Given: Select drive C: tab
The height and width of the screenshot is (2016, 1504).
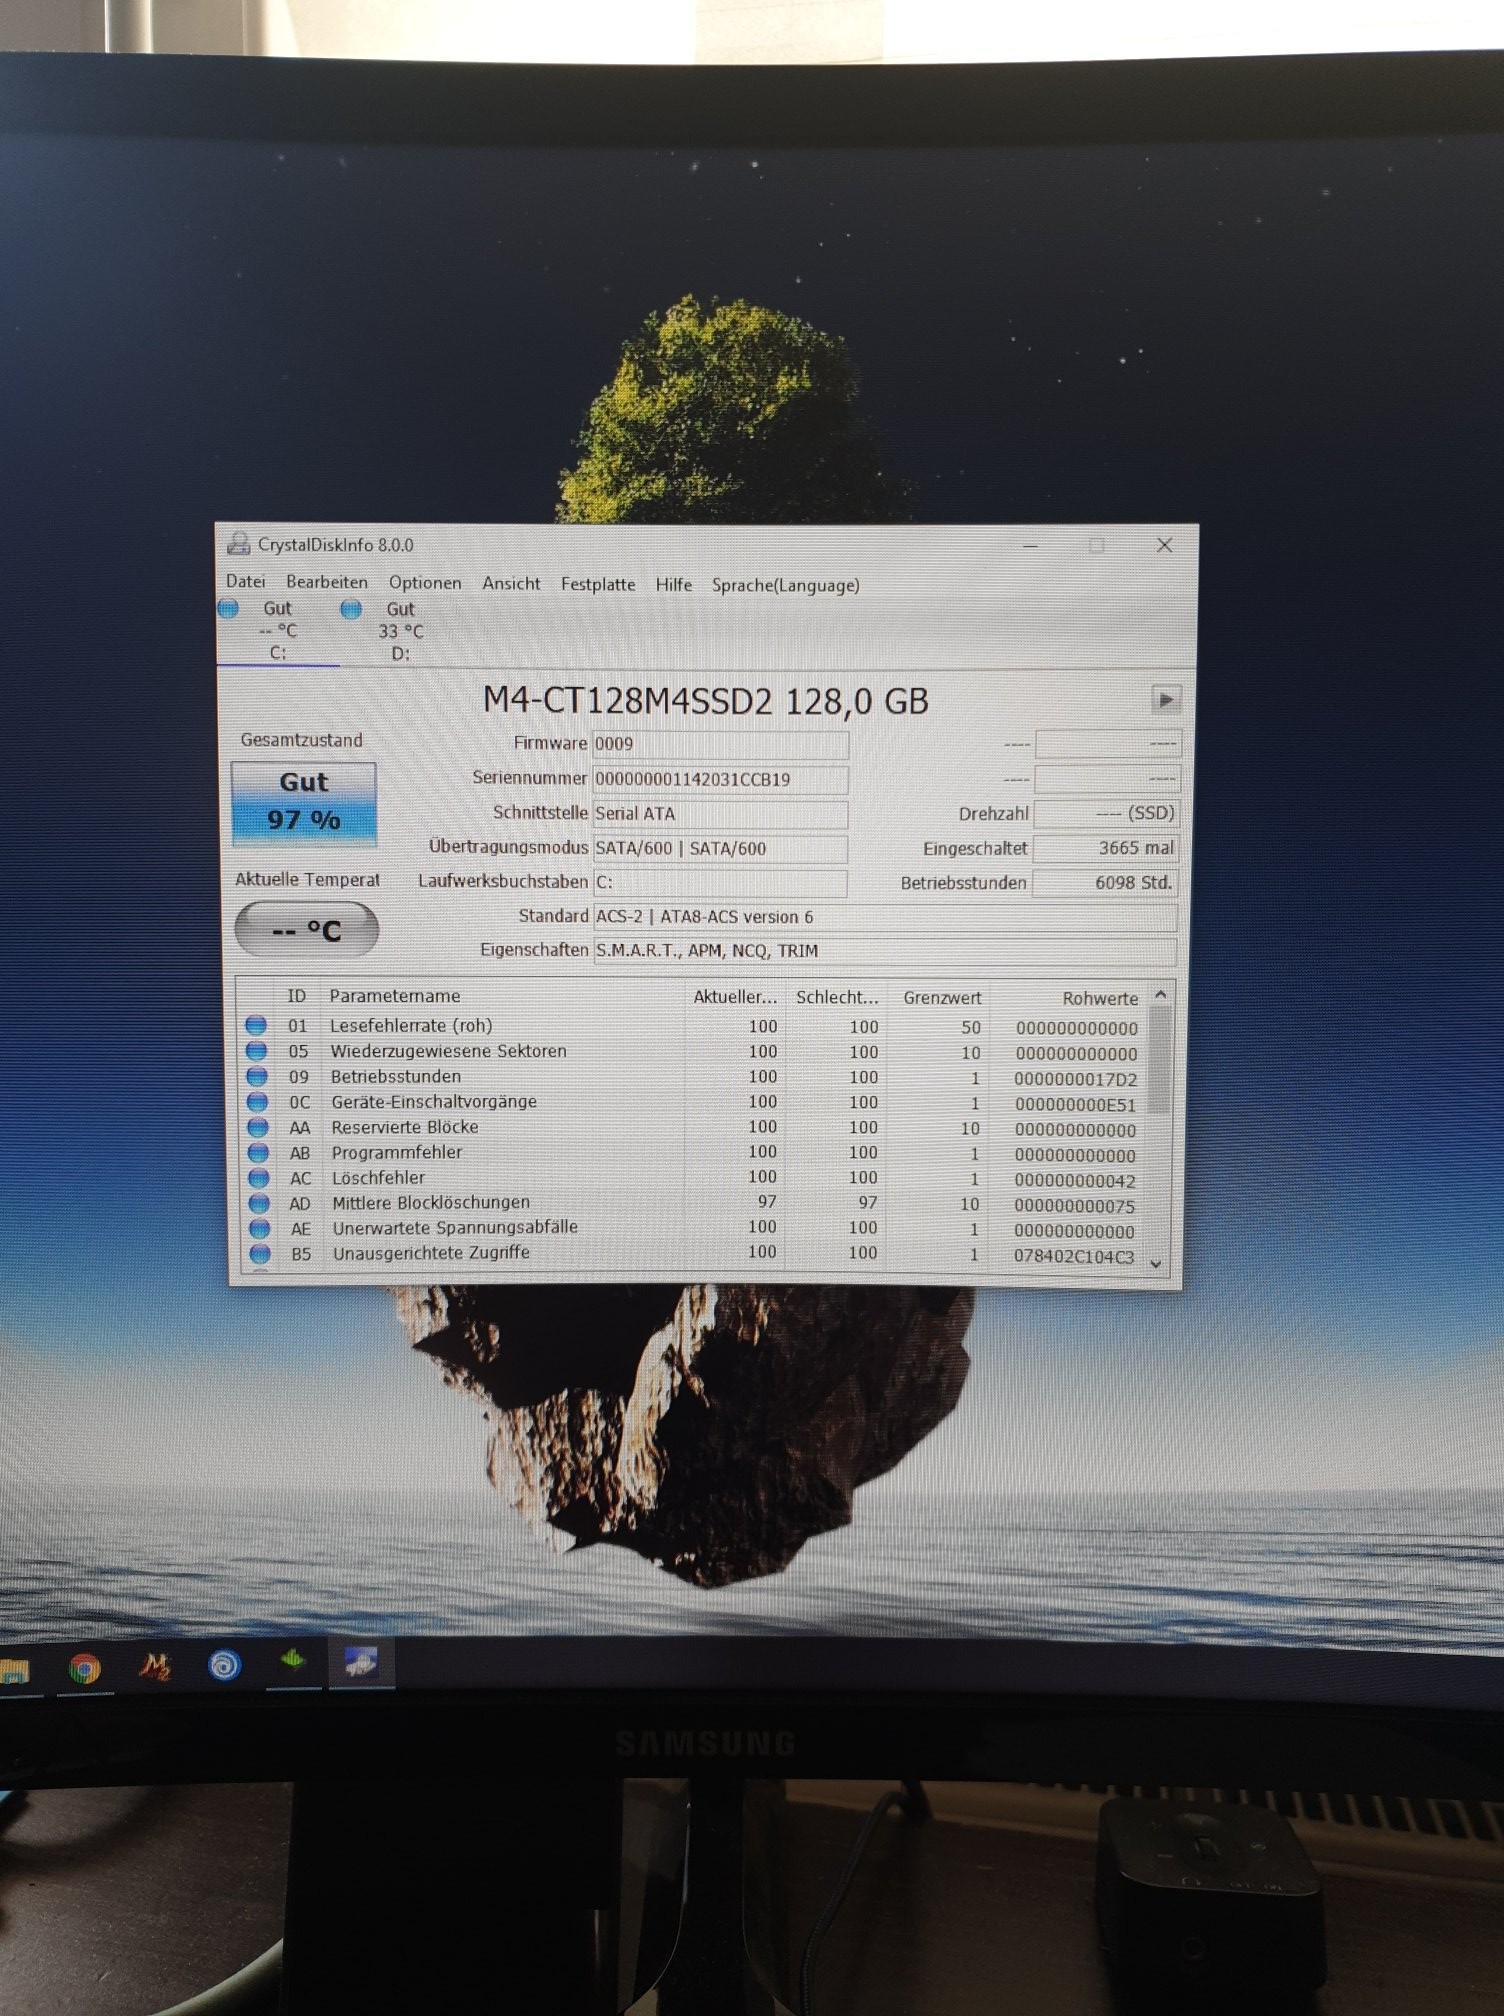Looking at the screenshot, I should pos(278,630).
